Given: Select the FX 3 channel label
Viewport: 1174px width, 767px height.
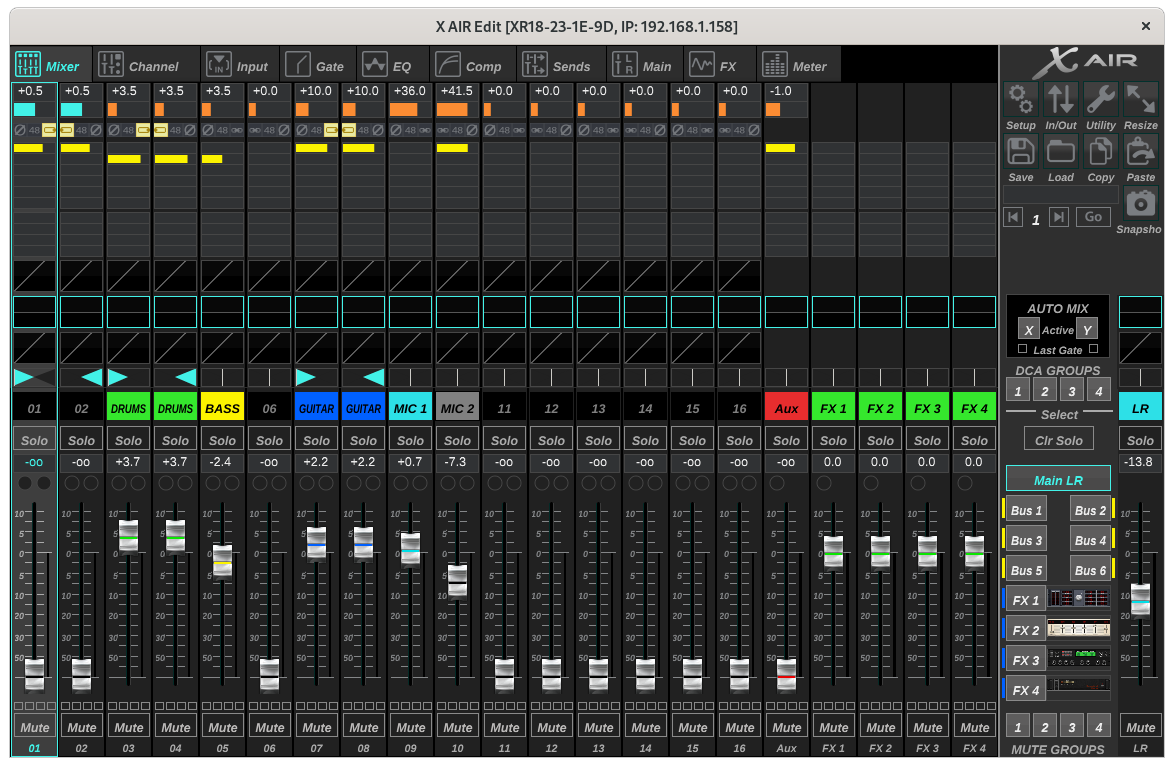Looking at the screenshot, I should coord(927,408).
